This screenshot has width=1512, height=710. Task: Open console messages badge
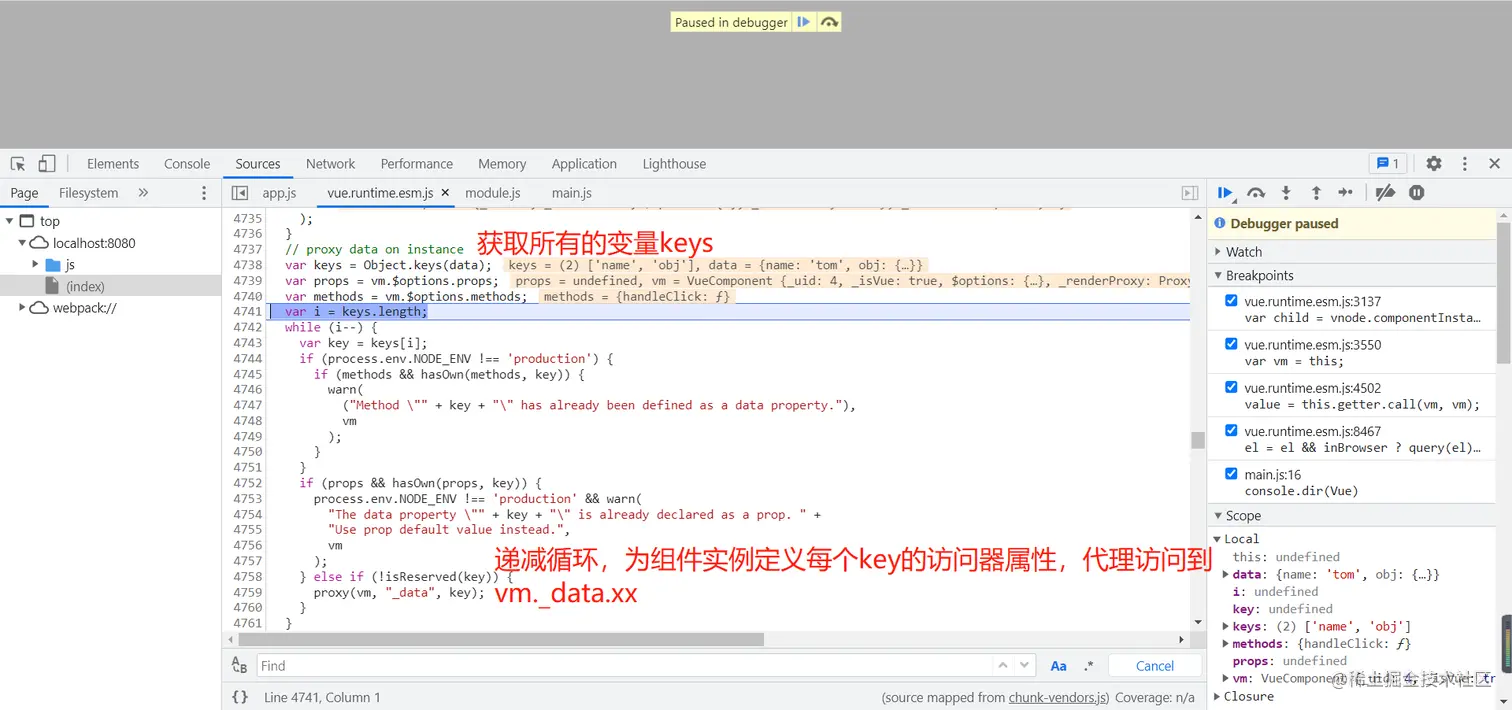(x=1388, y=163)
